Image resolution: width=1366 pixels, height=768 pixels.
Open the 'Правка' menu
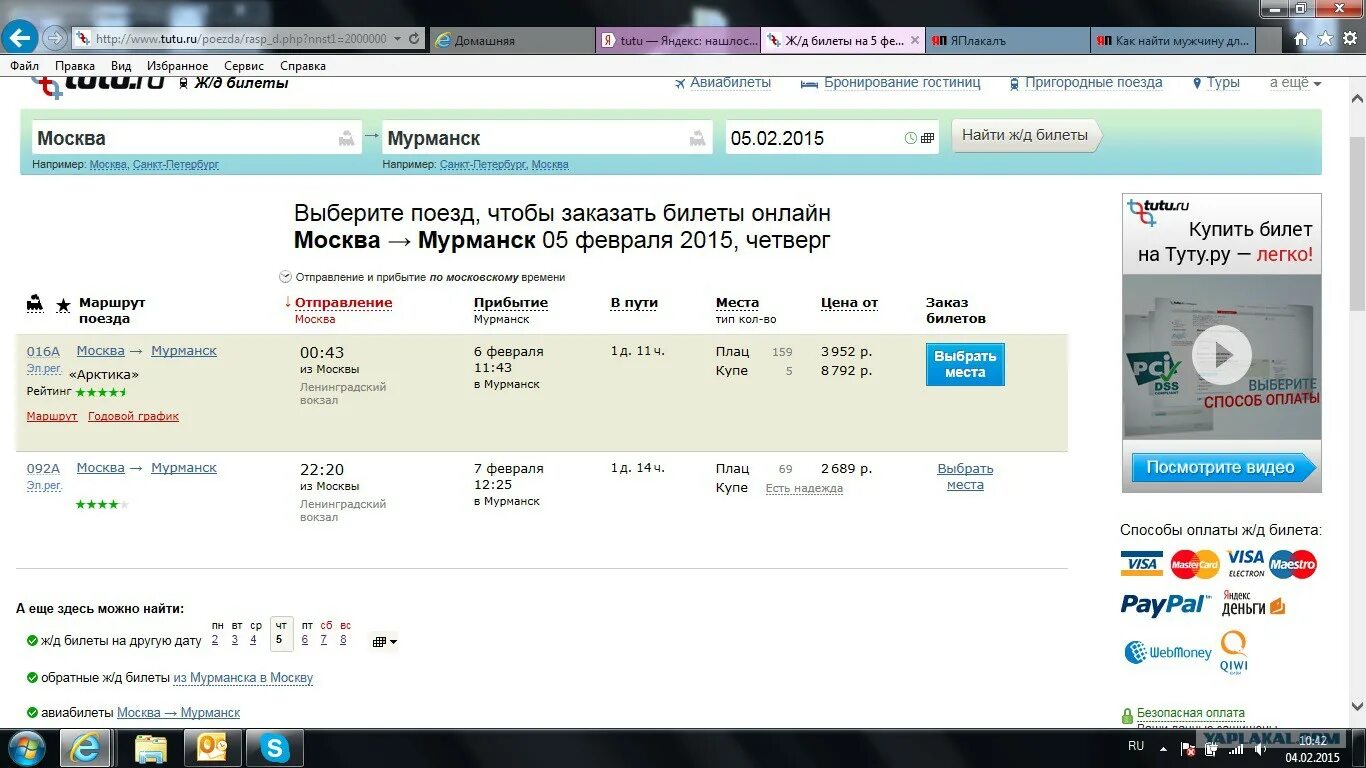click(75, 66)
